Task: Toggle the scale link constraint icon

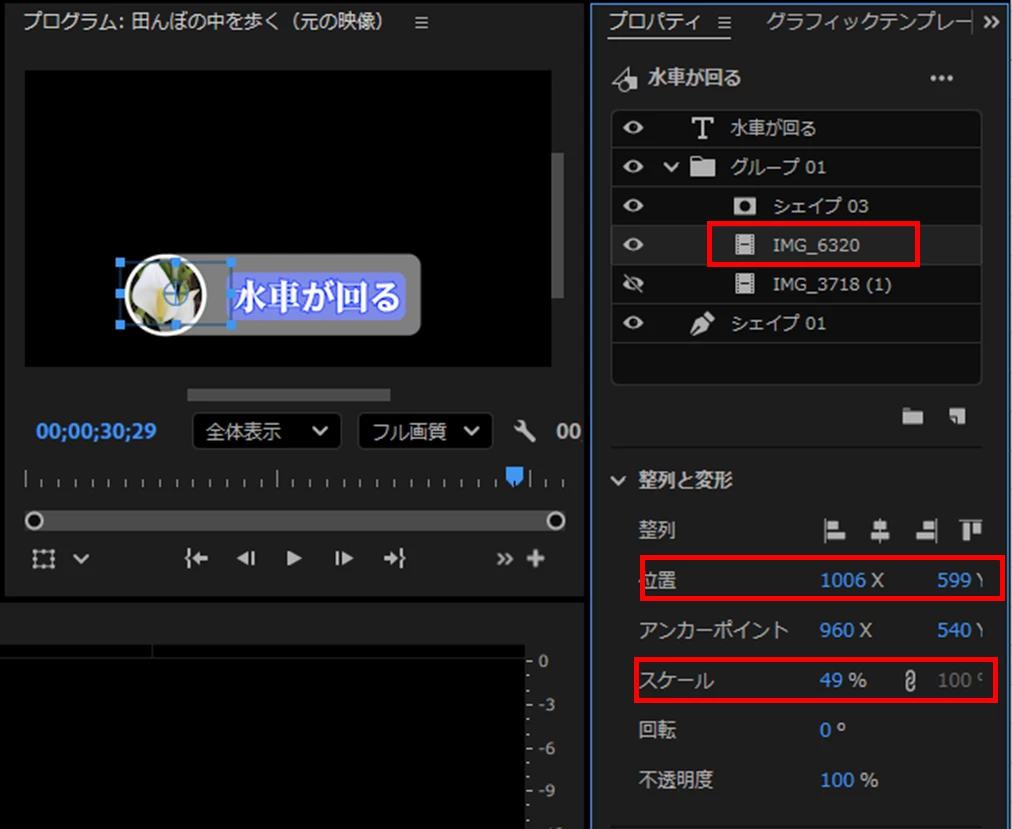Action: click(910, 681)
